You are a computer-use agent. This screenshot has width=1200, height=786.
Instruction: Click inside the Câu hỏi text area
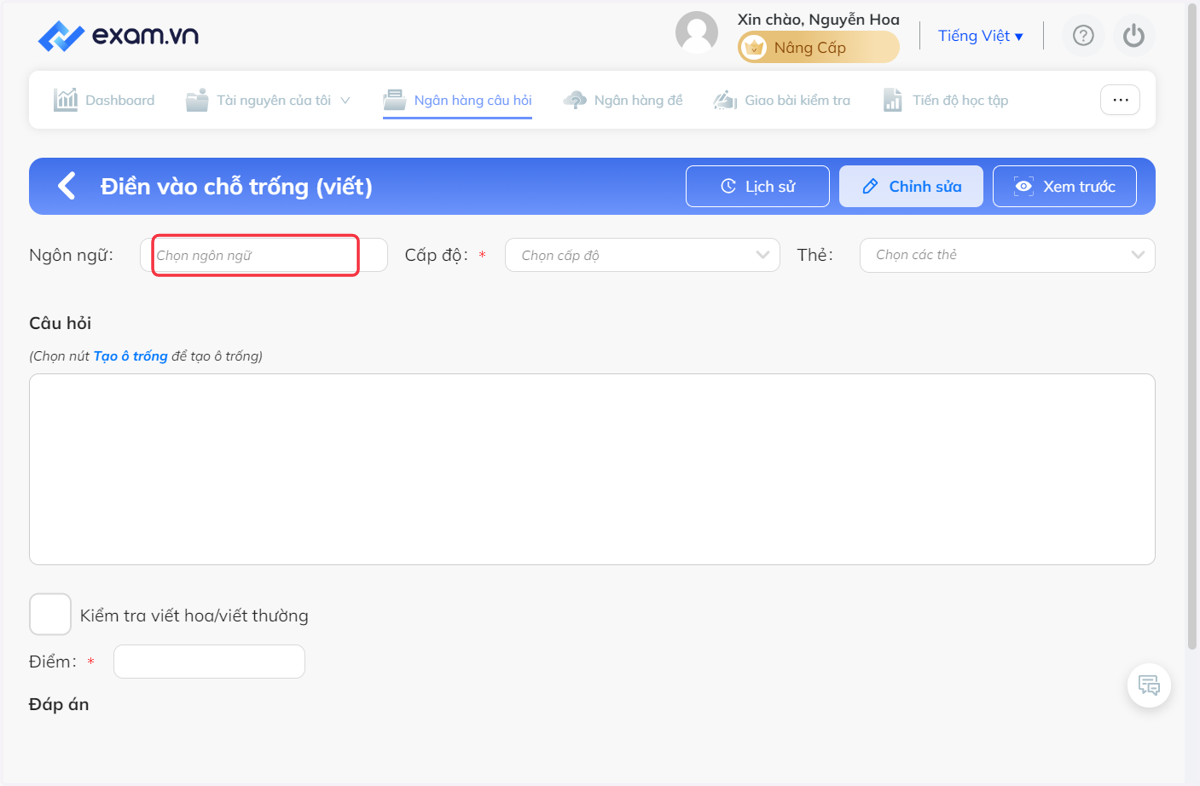point(592,469)
